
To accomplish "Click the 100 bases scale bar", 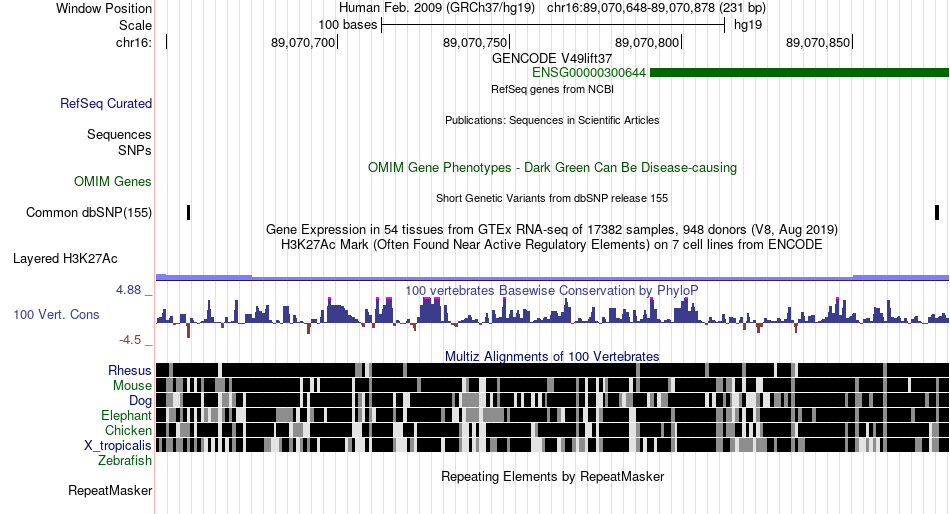I will pos(553,25).
